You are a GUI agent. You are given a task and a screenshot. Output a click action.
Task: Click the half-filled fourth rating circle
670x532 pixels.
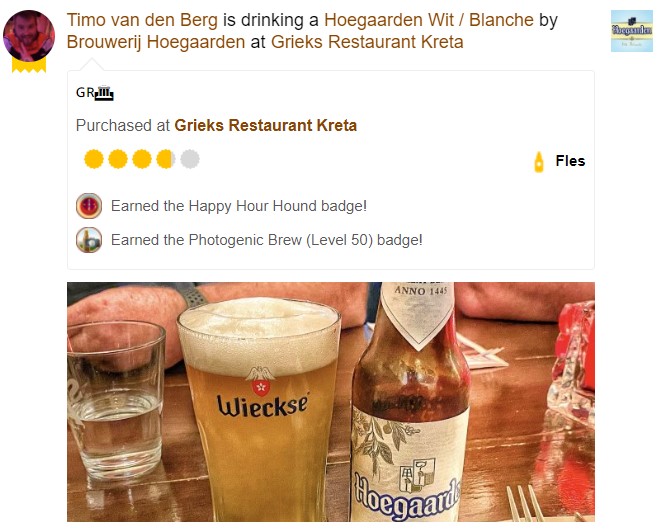166,159
